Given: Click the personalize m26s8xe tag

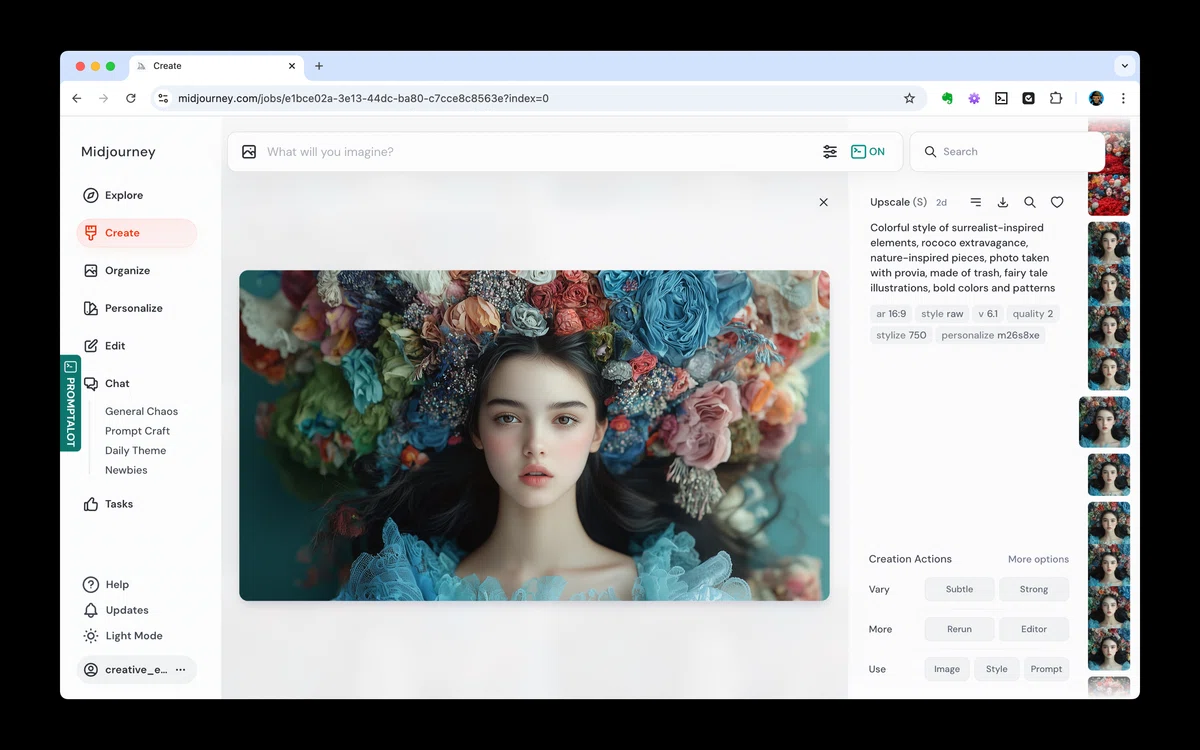Looking at the screenshot, I should (x=990, y=336).
